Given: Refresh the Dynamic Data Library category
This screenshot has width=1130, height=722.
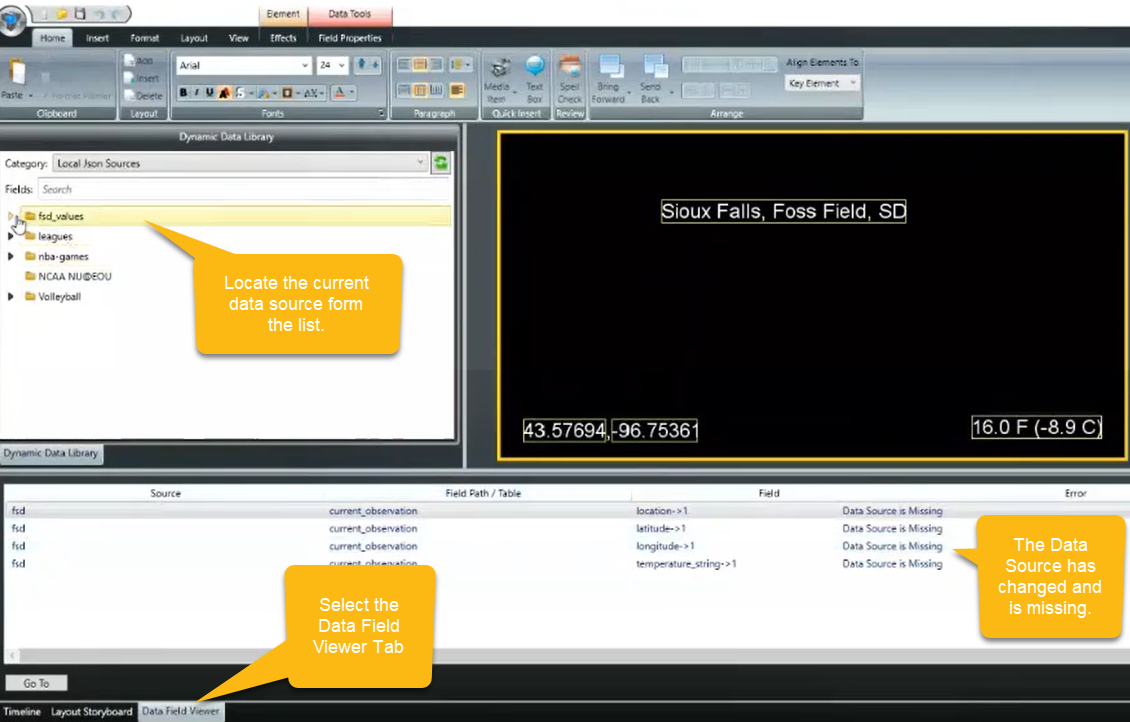Looking at the screenshot, I should click(440, 163).
